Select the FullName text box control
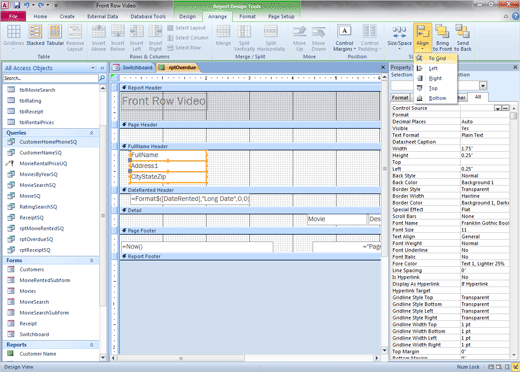 (x=168, y=155)
